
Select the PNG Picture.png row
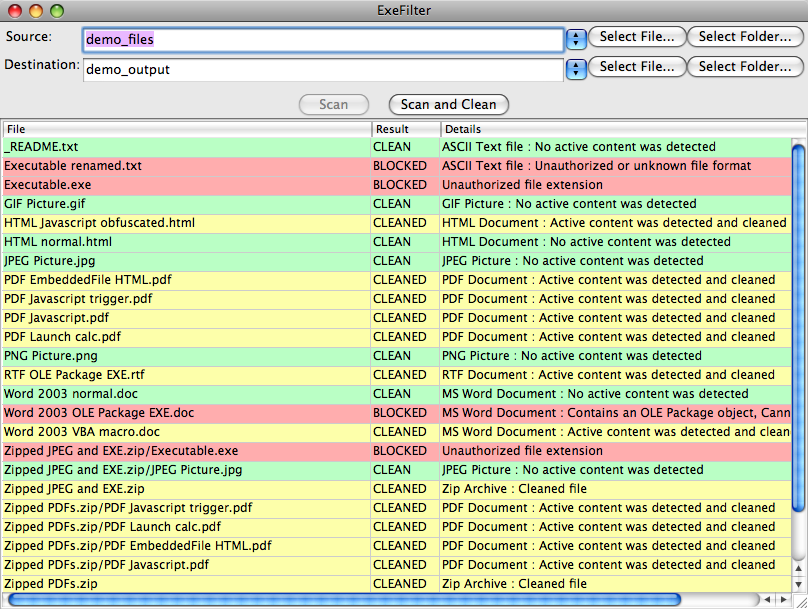click(397, 356)
